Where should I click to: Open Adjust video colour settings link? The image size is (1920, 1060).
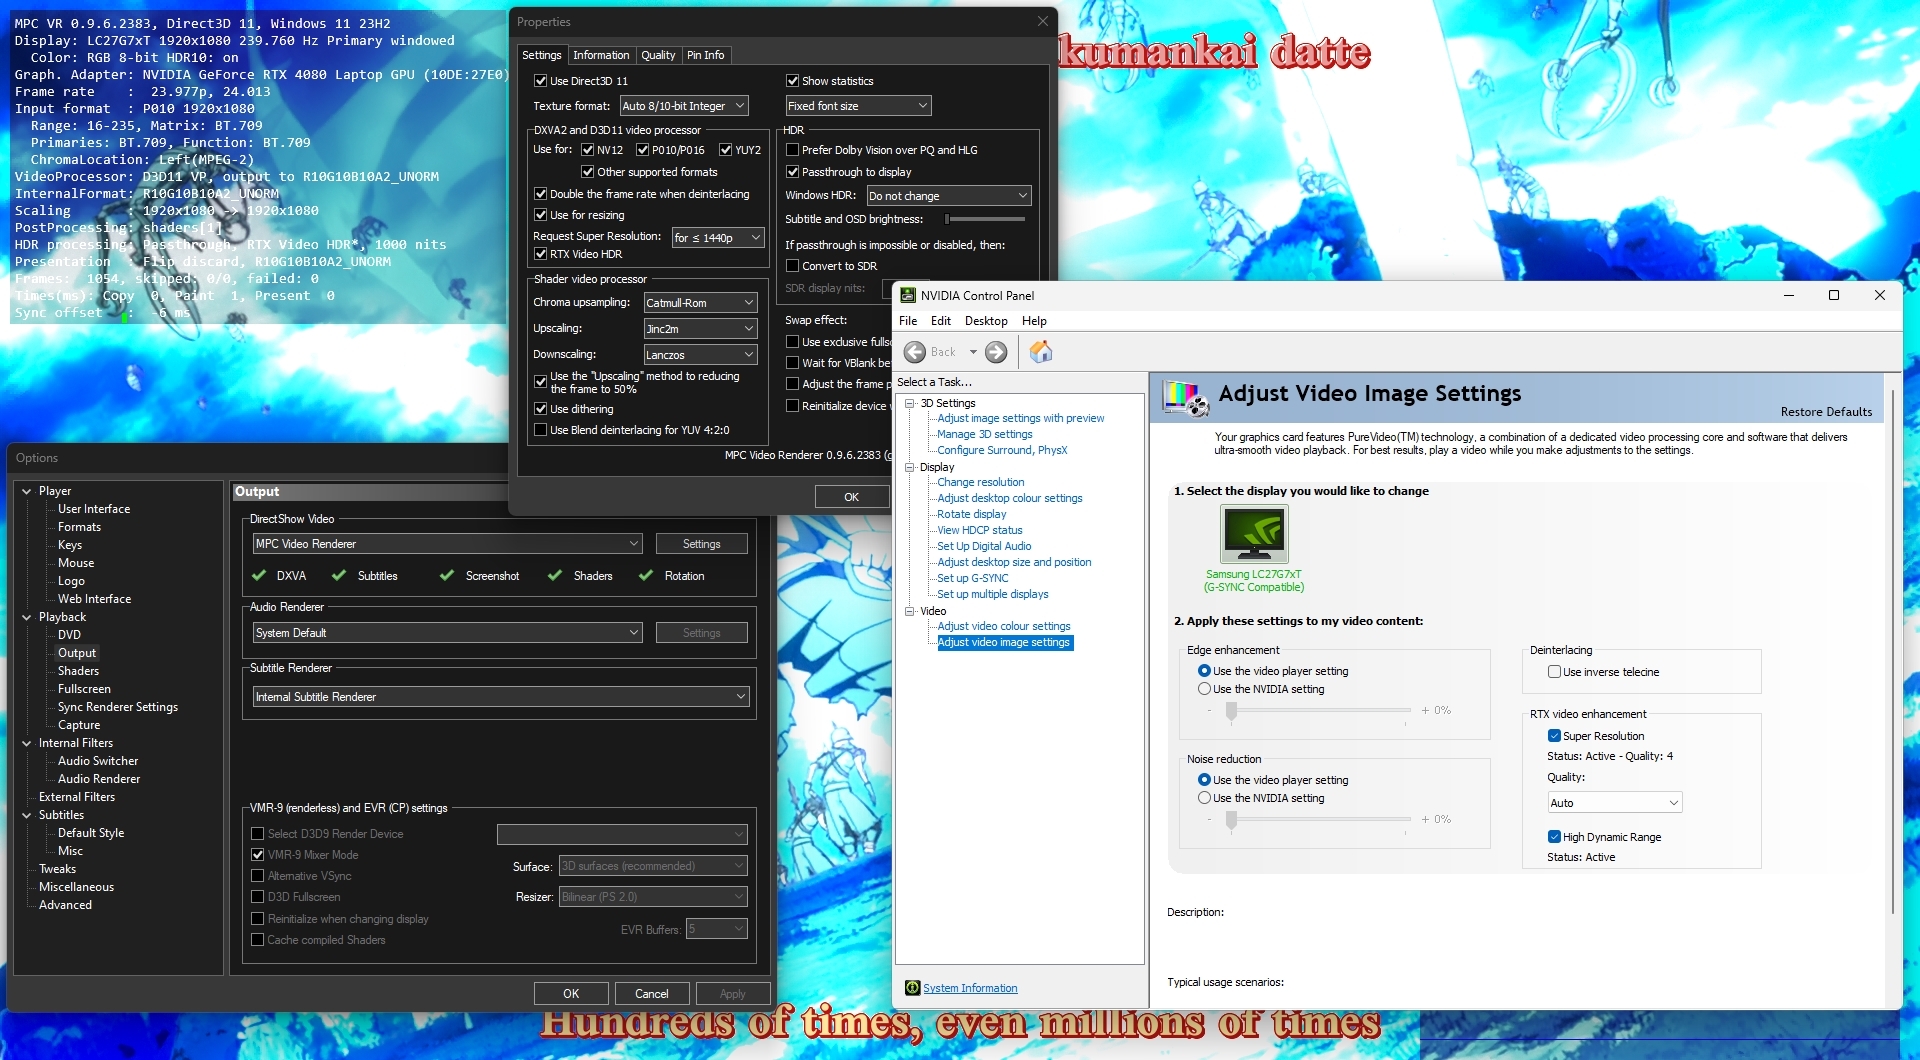pos(1004,626)
